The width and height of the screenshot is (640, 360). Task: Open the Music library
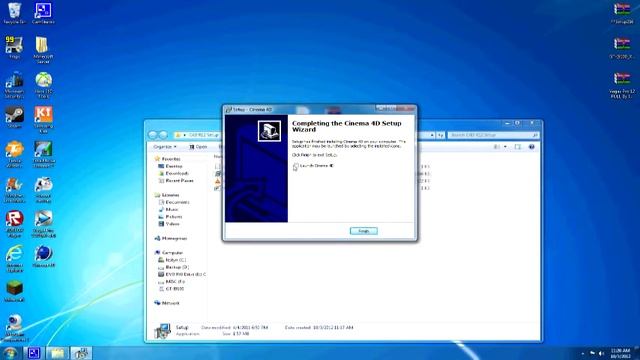tap(168, 209)
